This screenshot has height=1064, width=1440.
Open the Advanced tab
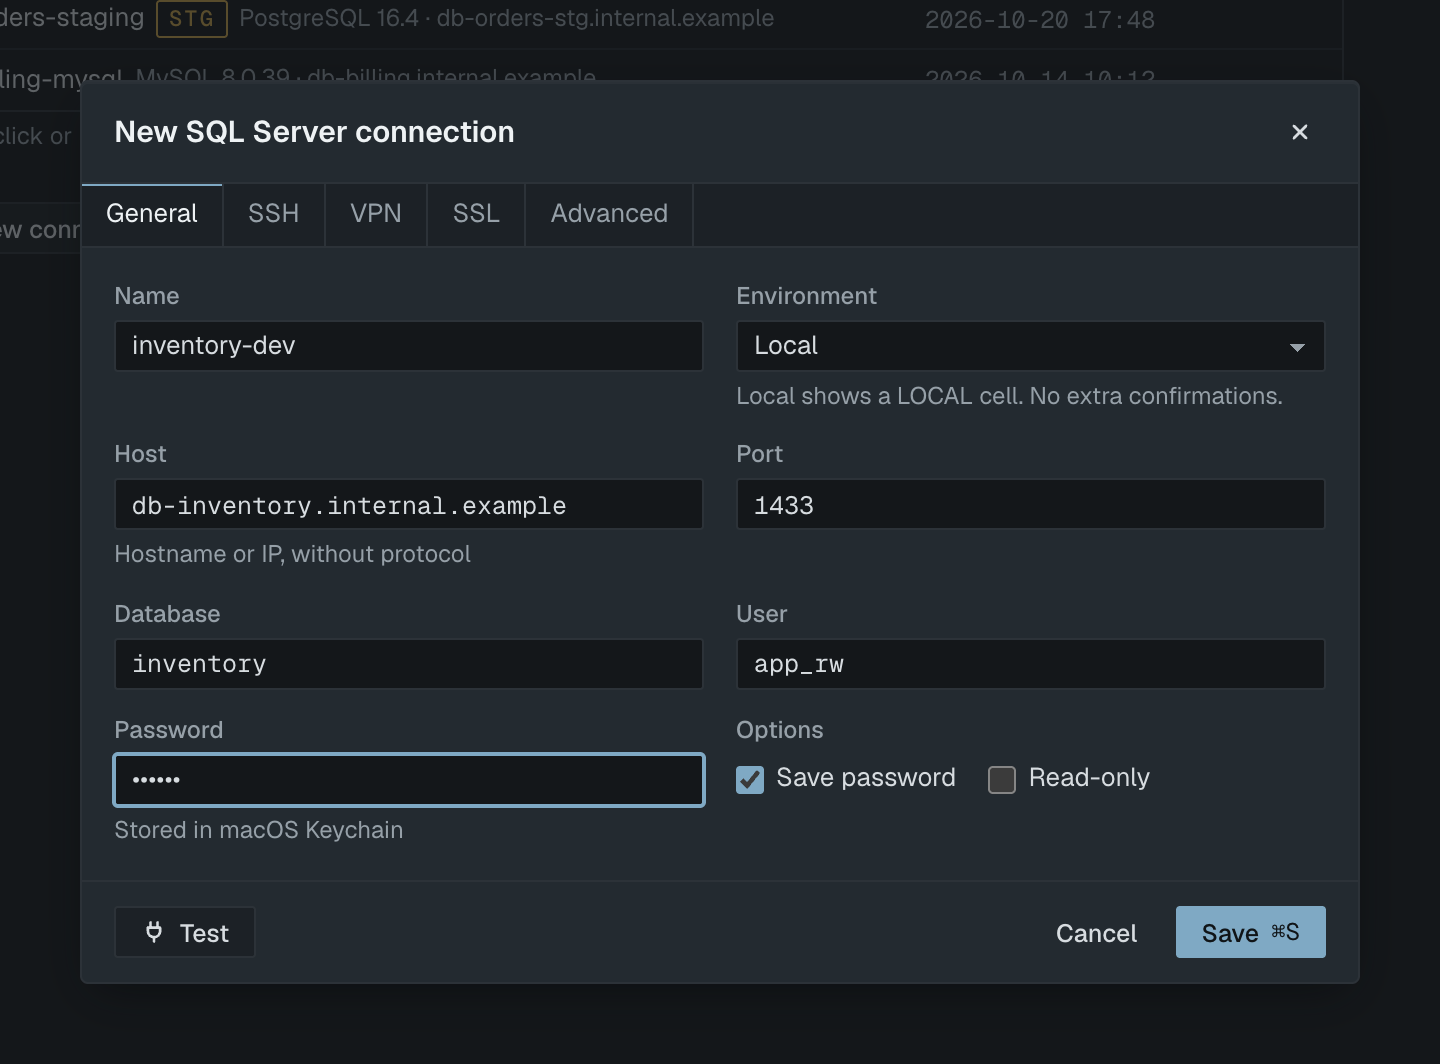(x=609, y=214)
